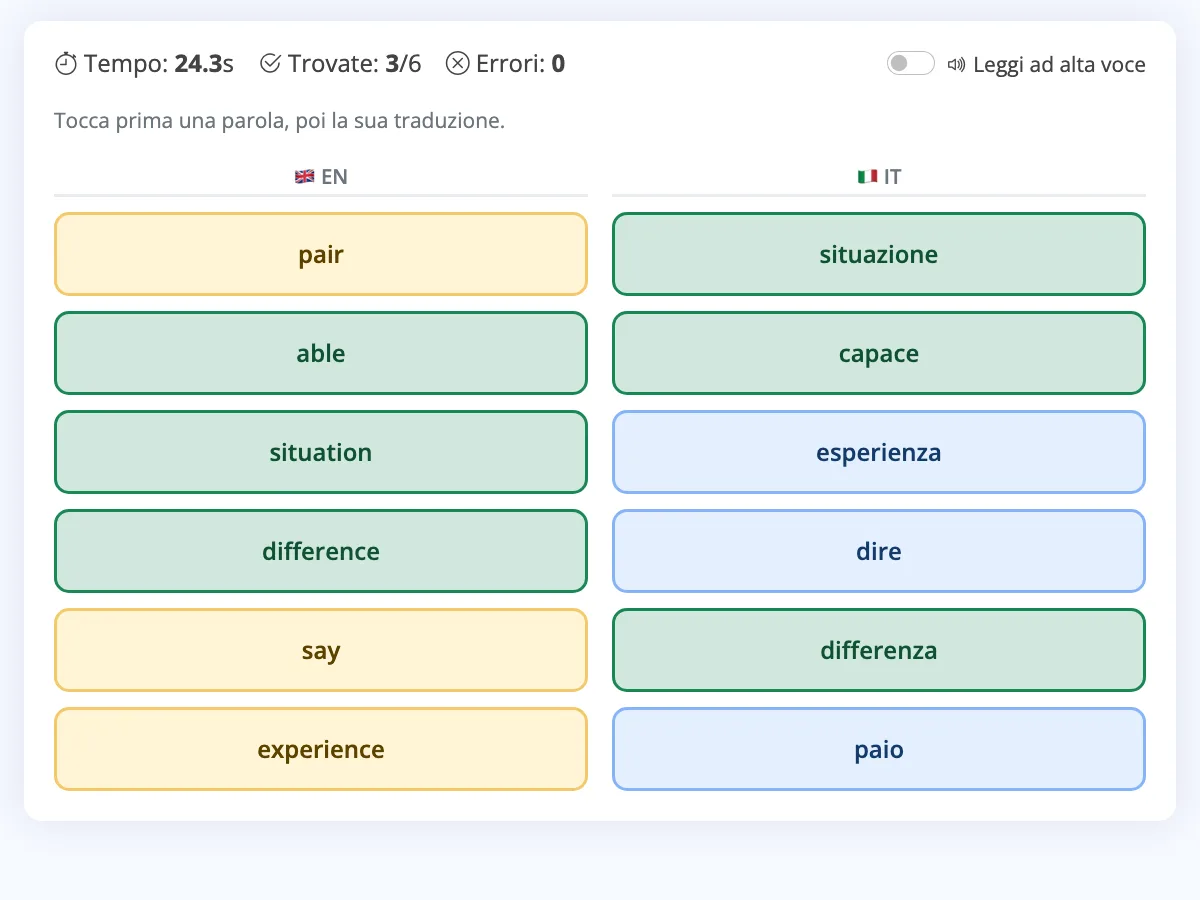Choose the Italian card "paio"
Image resolution: width=1200 pixels, height=900 pixels.
point(879,749)
